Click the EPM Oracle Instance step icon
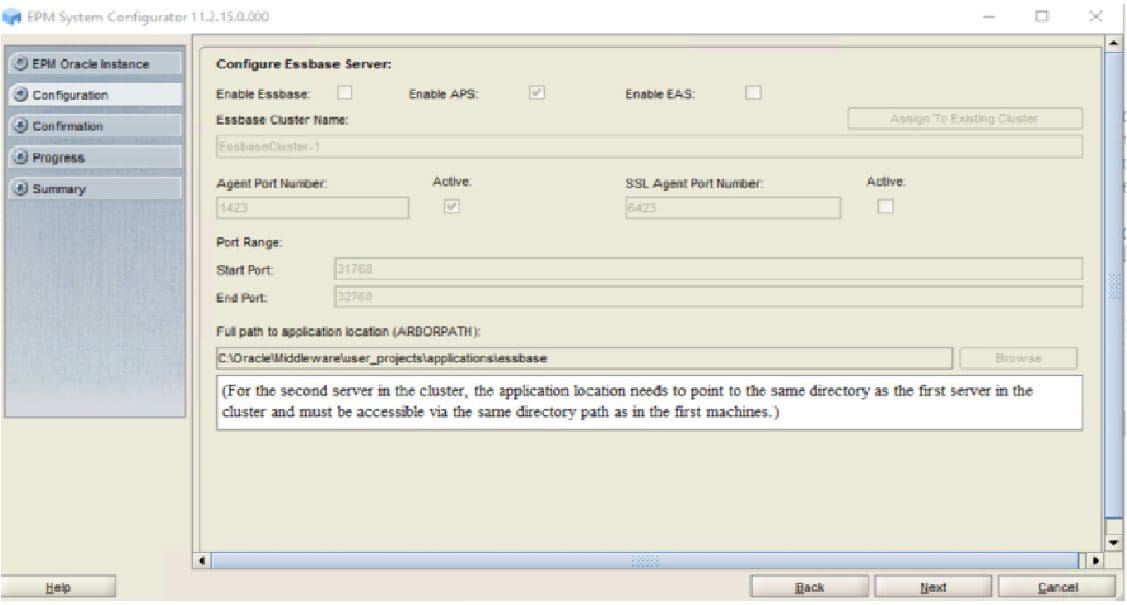Image resolution: width=1127 pixels, height=605 pixels. [x=21, y=64]
